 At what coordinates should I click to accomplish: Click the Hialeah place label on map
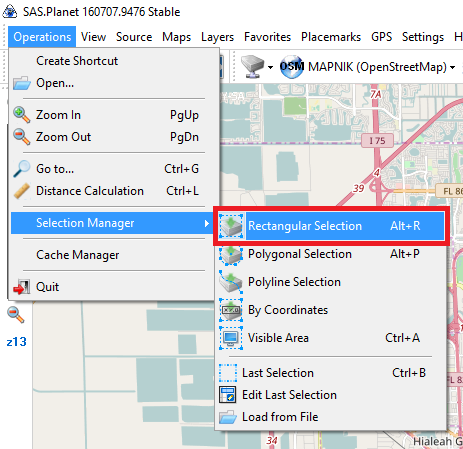(438, 442)
